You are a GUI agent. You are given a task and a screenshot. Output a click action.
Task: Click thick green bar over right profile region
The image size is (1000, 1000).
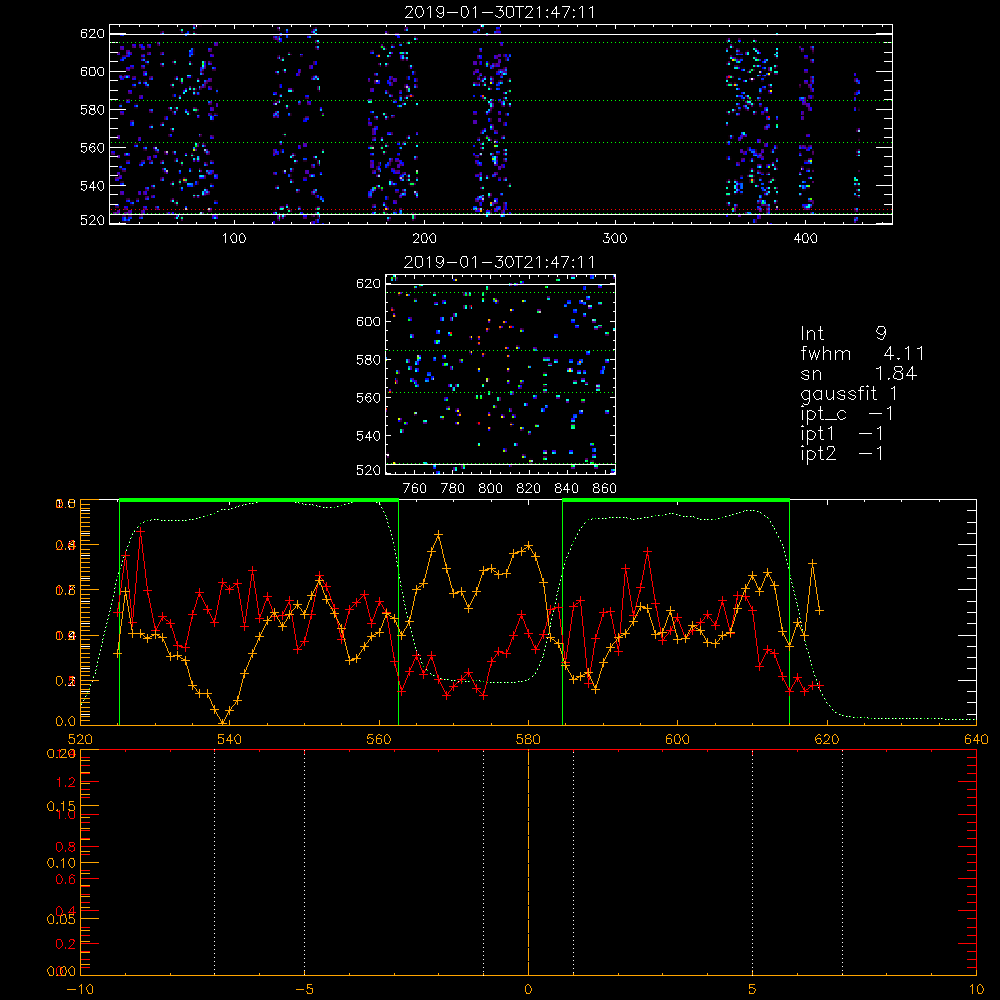676,501
